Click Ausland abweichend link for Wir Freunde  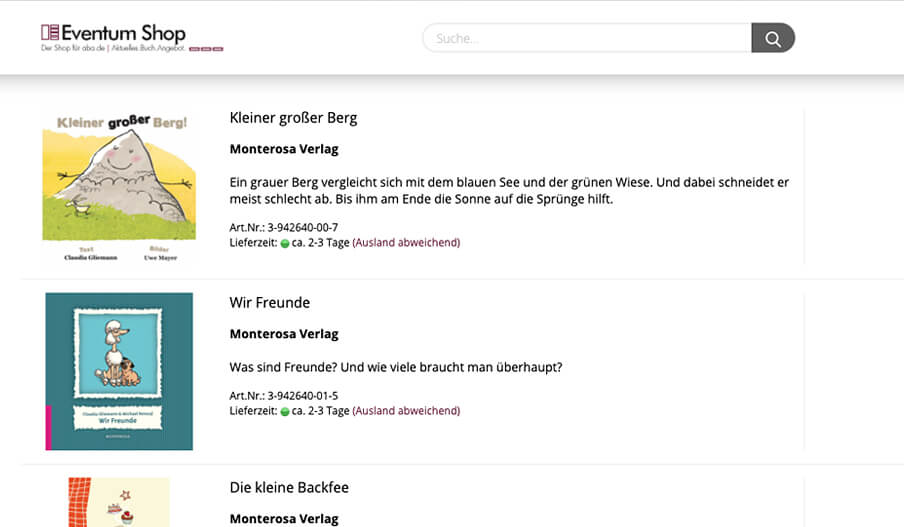406,411
